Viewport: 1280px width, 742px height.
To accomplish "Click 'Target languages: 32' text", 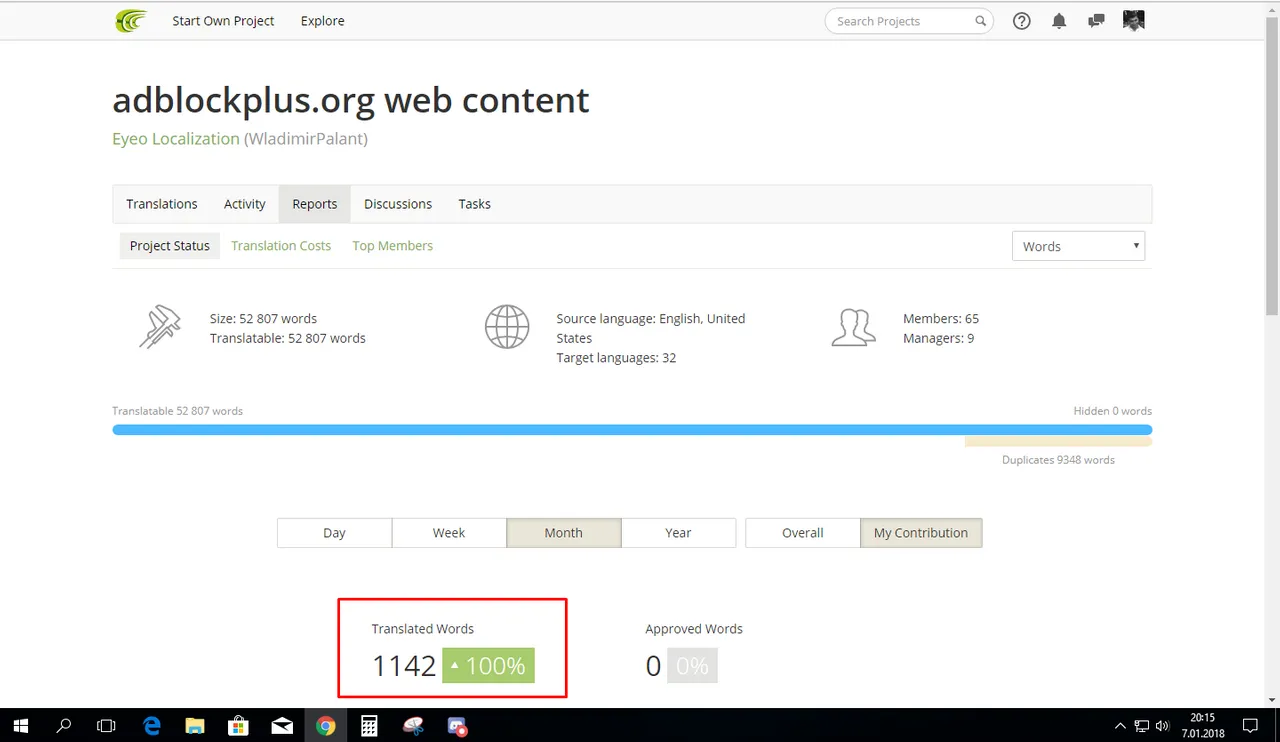I will tap(616, 358).
